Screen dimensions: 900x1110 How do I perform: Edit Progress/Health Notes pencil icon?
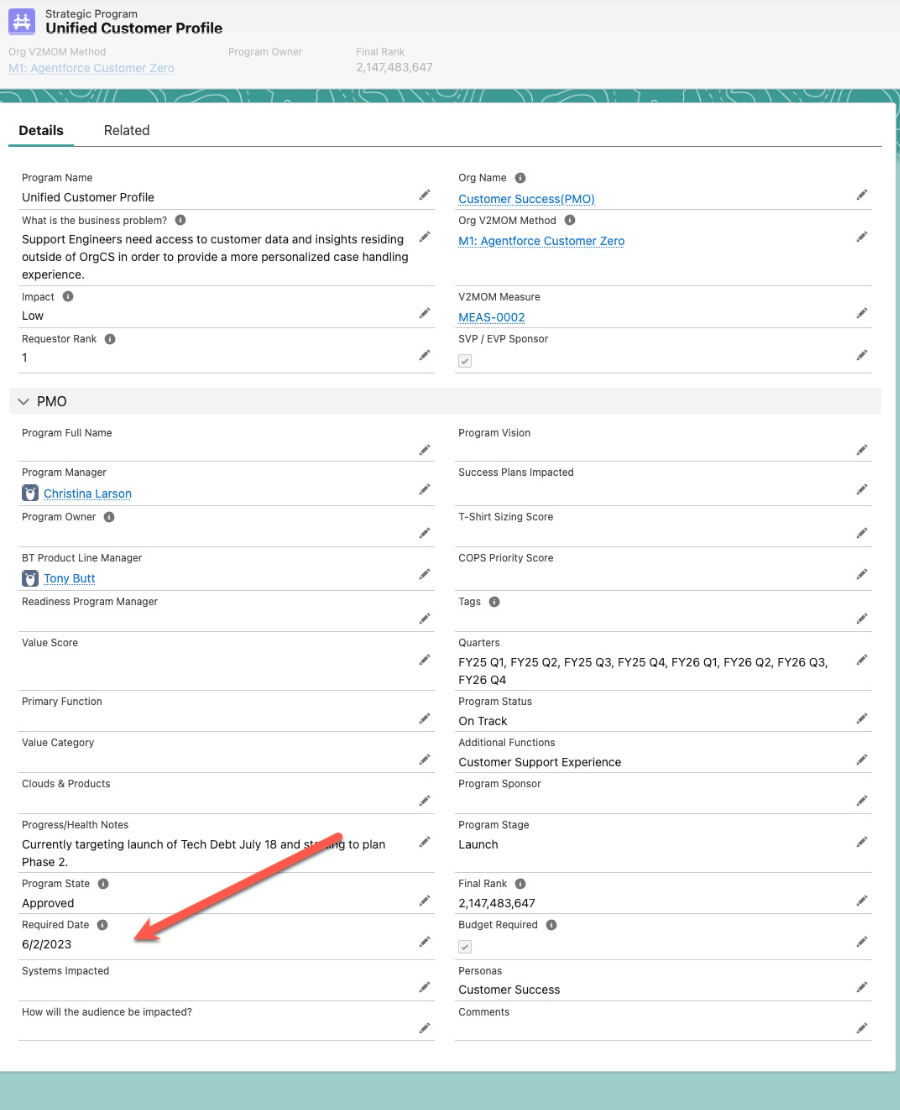424,842
